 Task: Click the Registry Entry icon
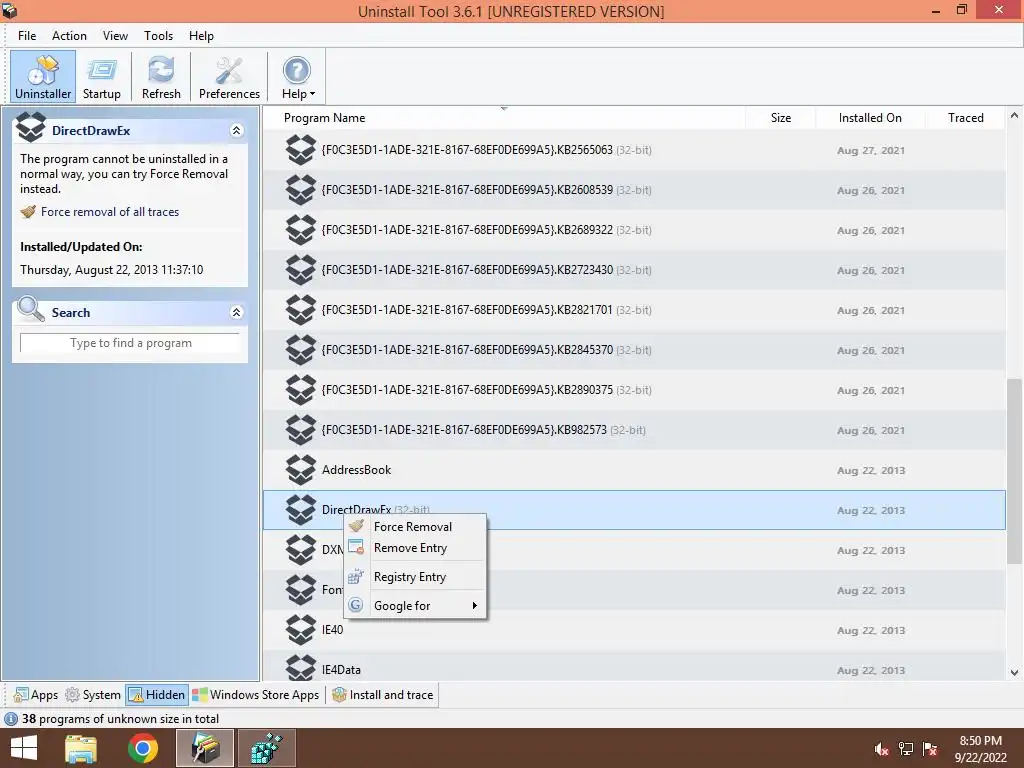point(356,576)
